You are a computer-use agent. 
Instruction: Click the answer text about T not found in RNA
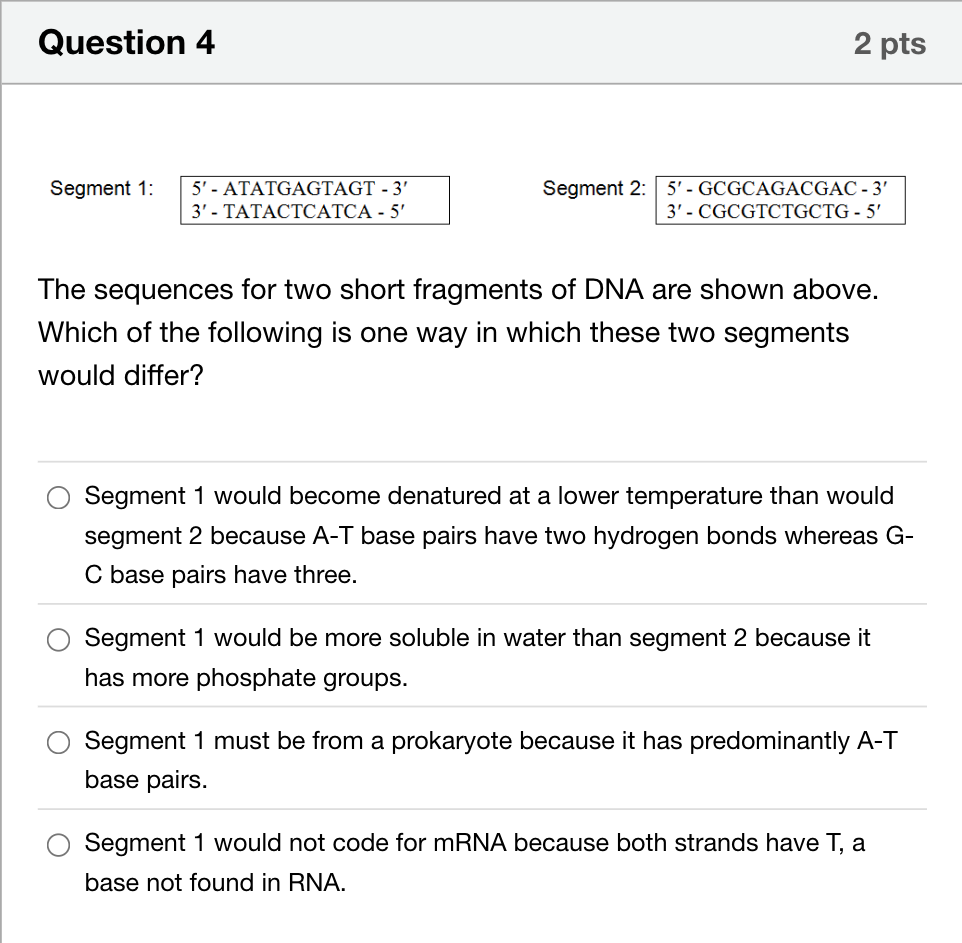coord(475,863)
